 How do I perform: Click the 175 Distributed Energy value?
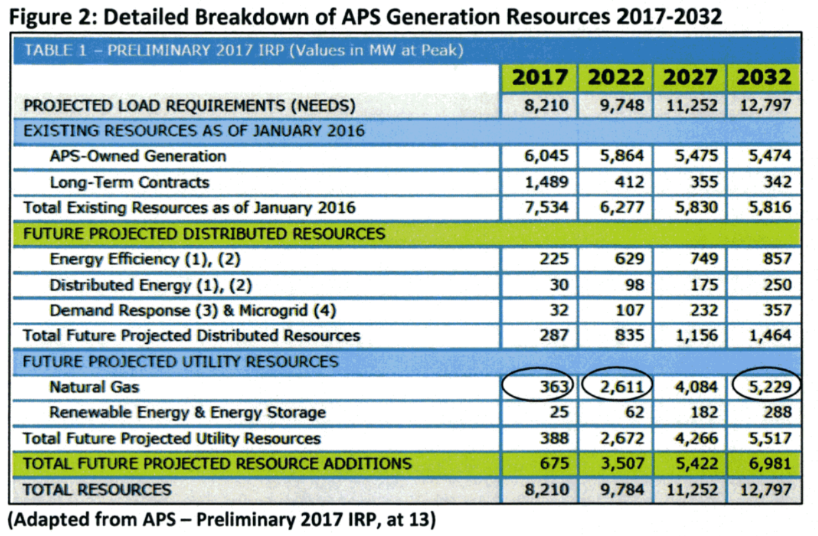tap(704, 285)
